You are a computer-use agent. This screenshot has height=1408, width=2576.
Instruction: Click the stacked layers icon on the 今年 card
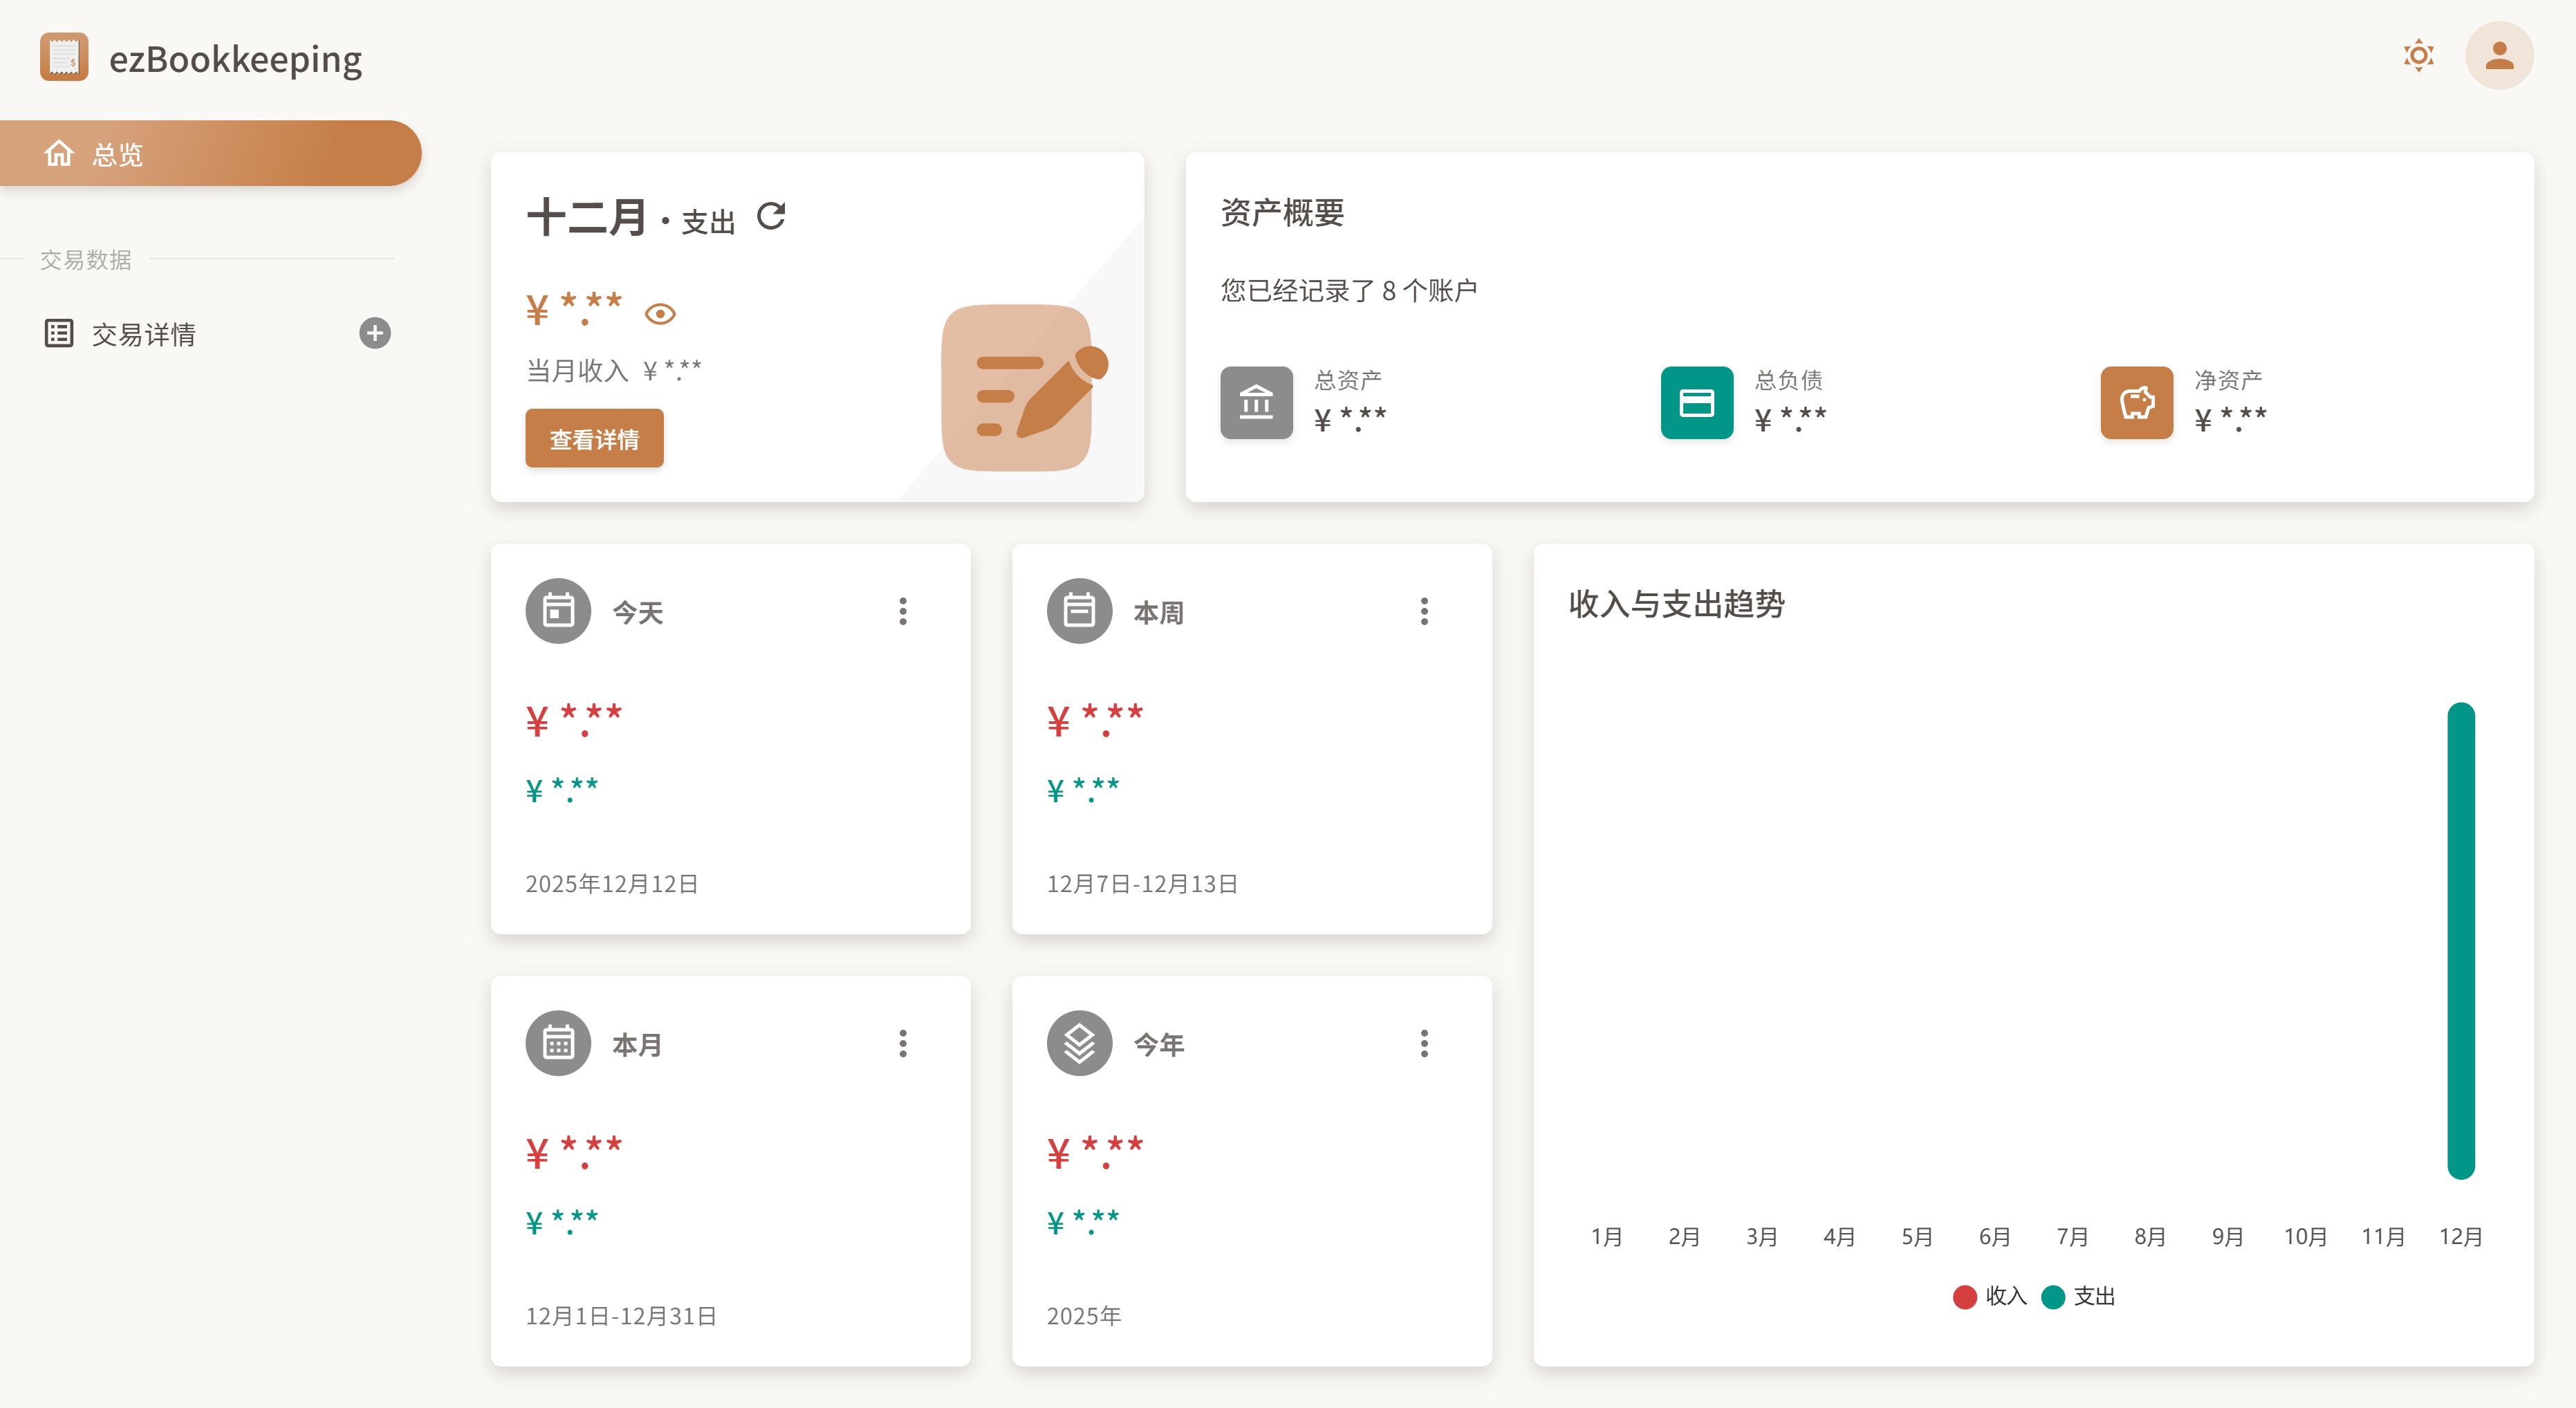pyautogui.click(x=1079, y=1043)
